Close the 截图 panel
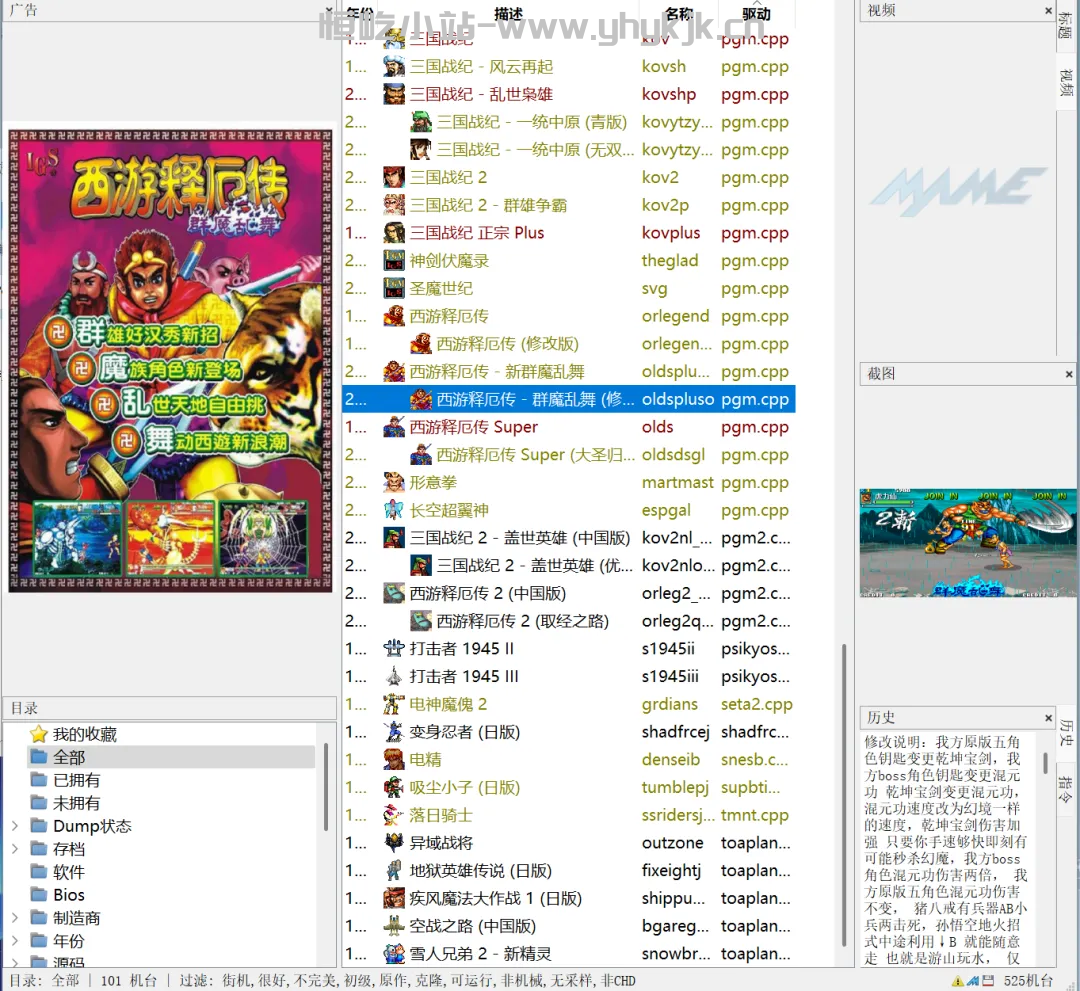Image resolution: width=1080 pixels, height=991 pixels. coord(1068,374)
